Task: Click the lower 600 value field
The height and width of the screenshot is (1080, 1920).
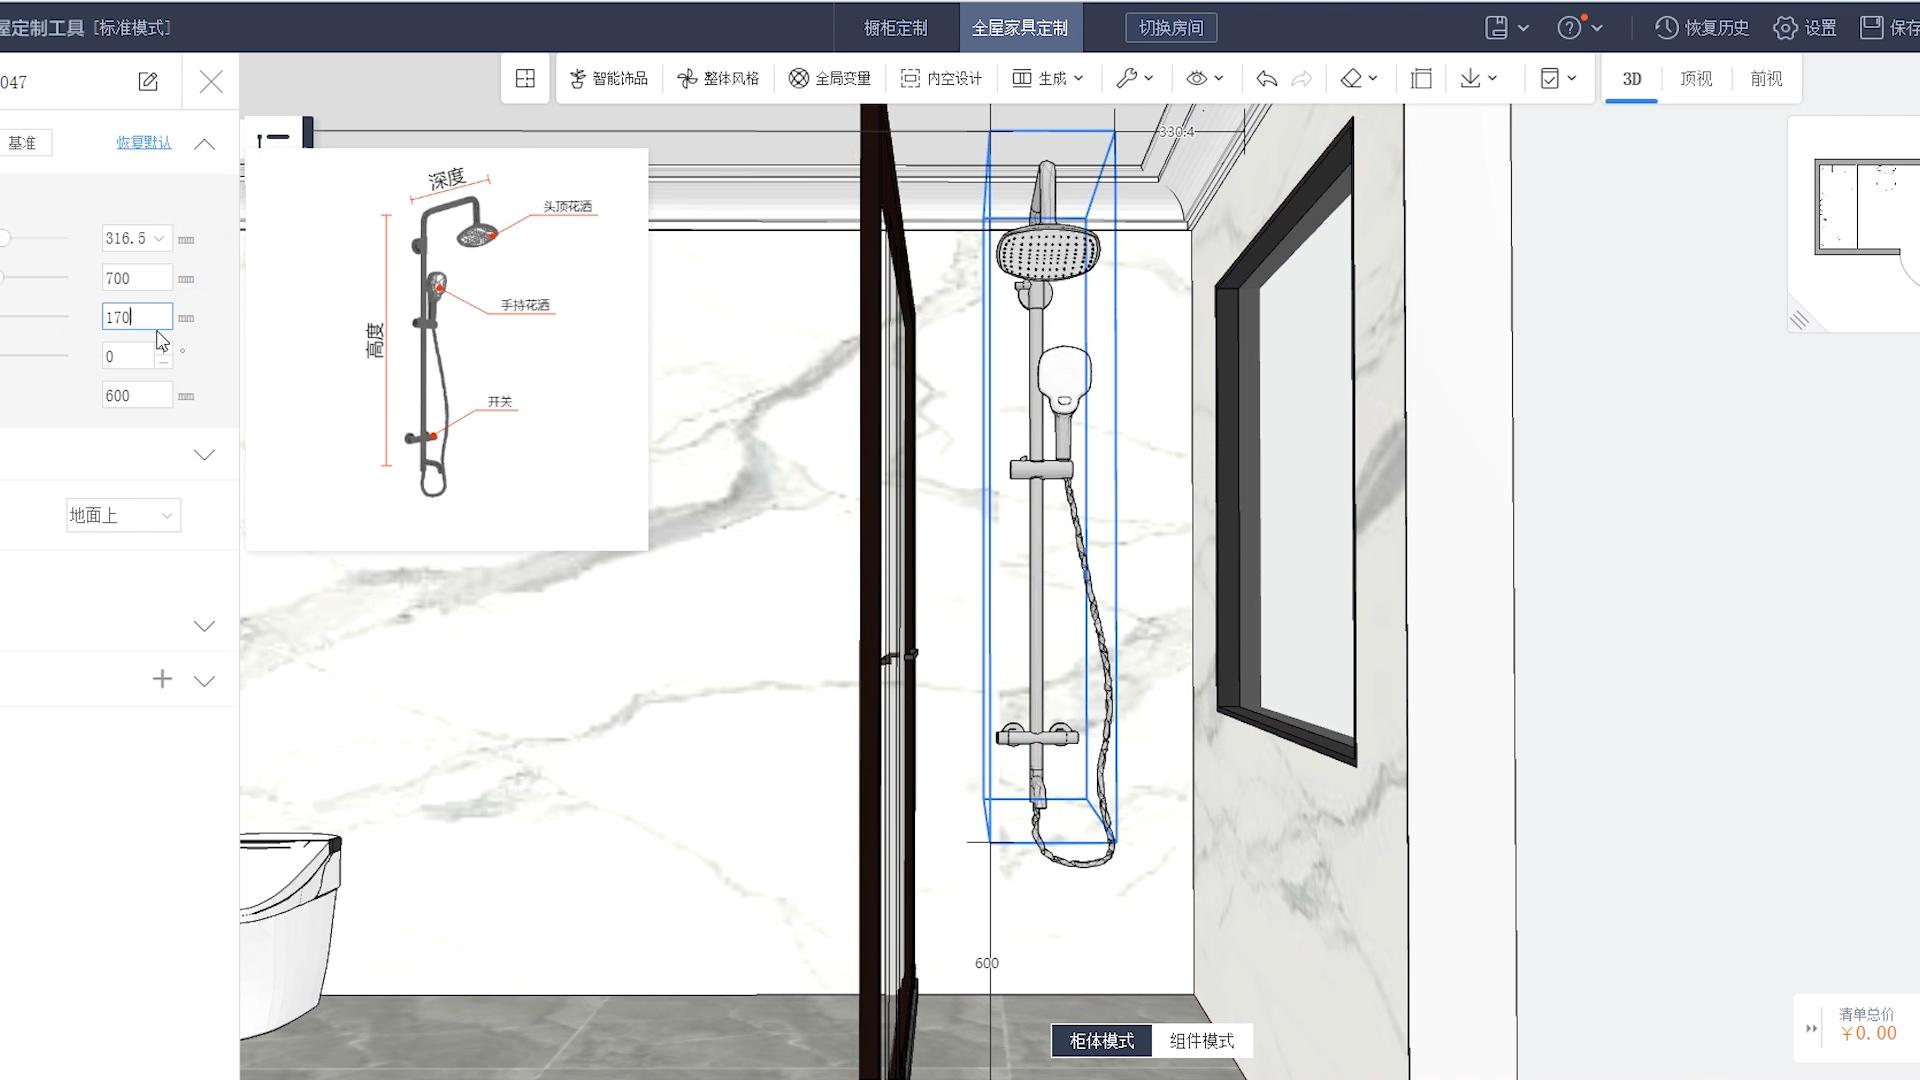Action: point(137,395)
